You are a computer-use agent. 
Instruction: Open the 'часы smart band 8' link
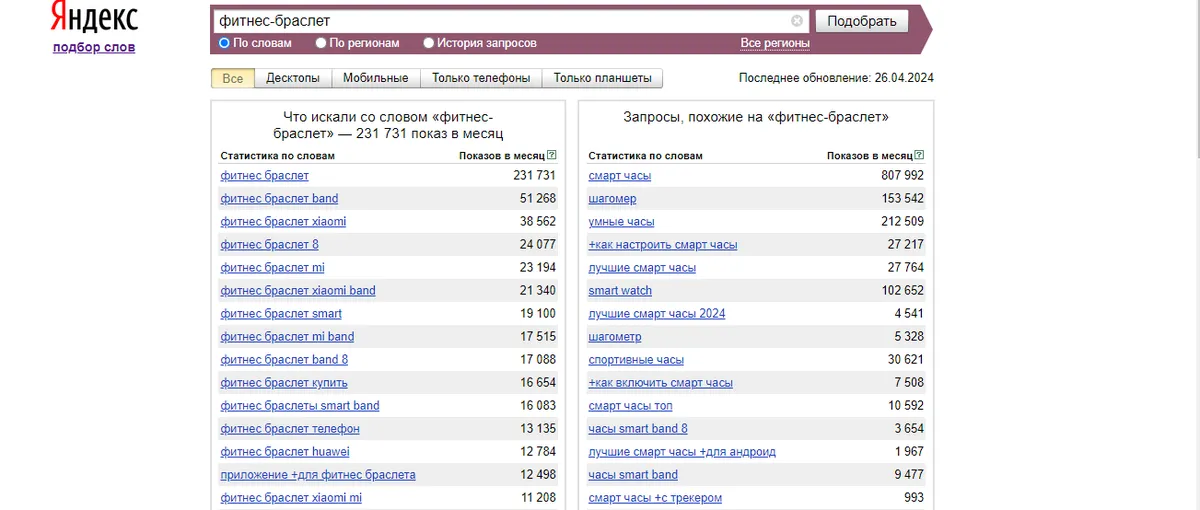(x=638, y=429)
